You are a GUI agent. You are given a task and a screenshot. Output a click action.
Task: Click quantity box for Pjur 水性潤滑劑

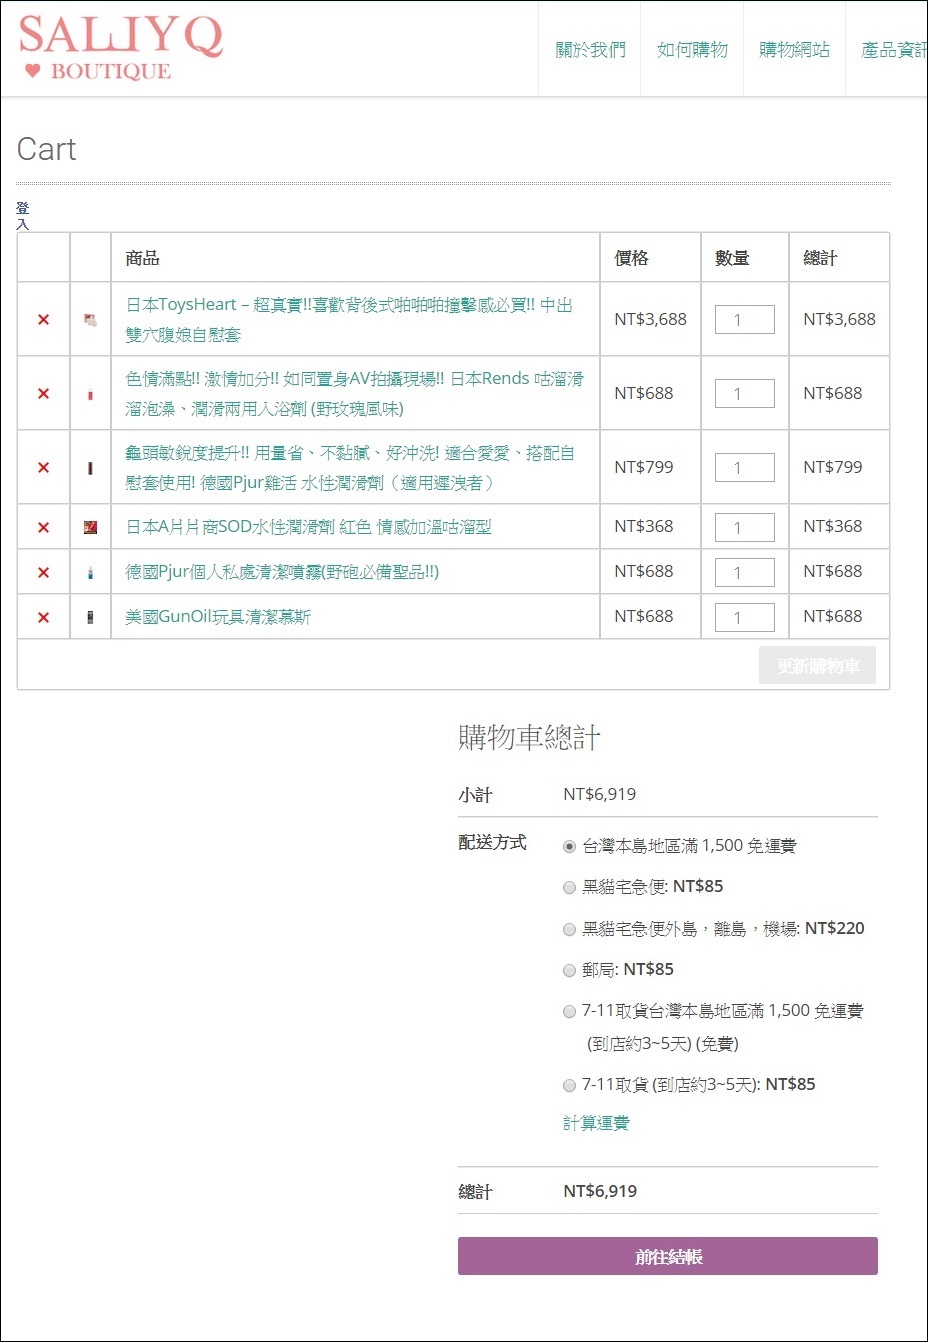(745, 468)
